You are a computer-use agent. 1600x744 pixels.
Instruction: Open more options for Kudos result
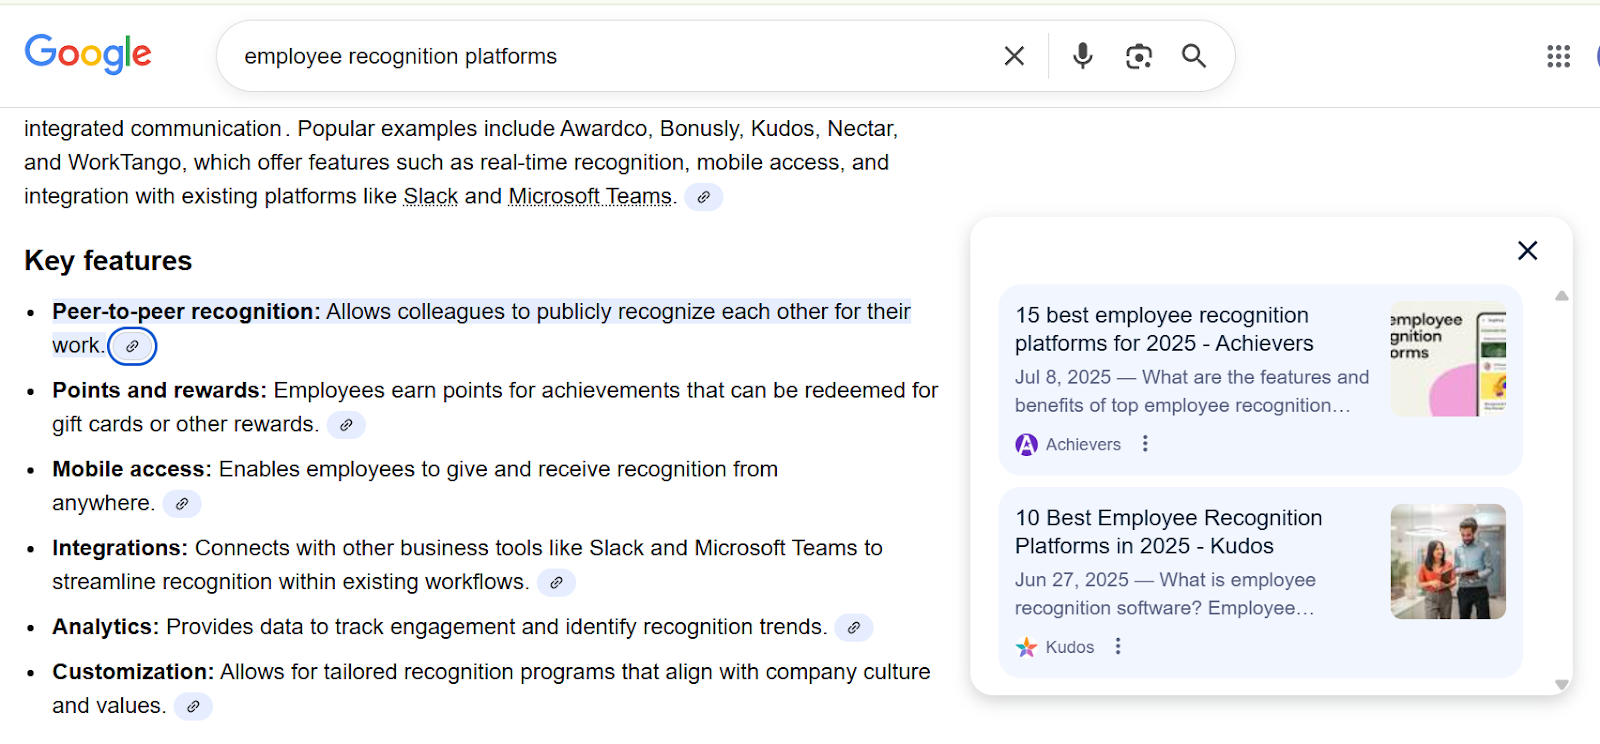click(1118, 647)
